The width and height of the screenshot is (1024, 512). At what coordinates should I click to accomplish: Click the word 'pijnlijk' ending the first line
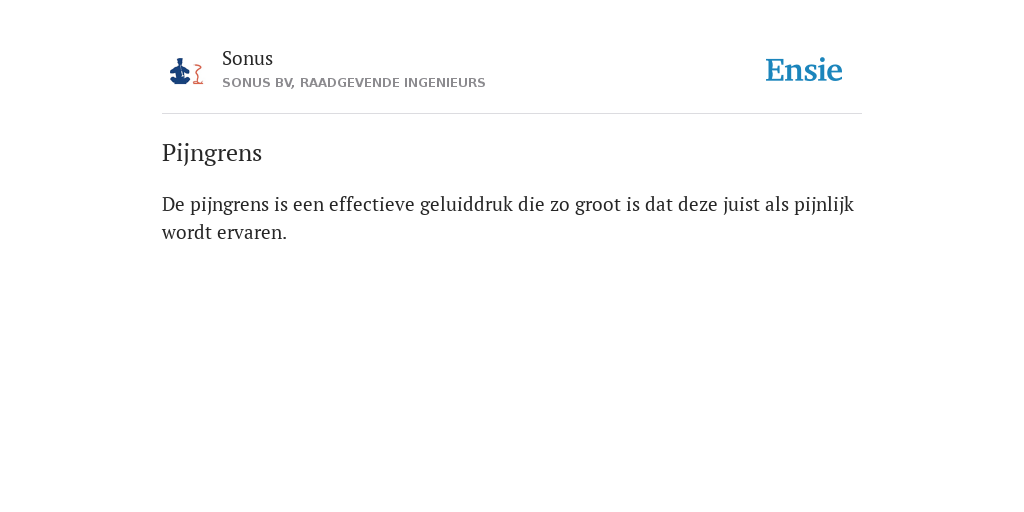(824, 205)
